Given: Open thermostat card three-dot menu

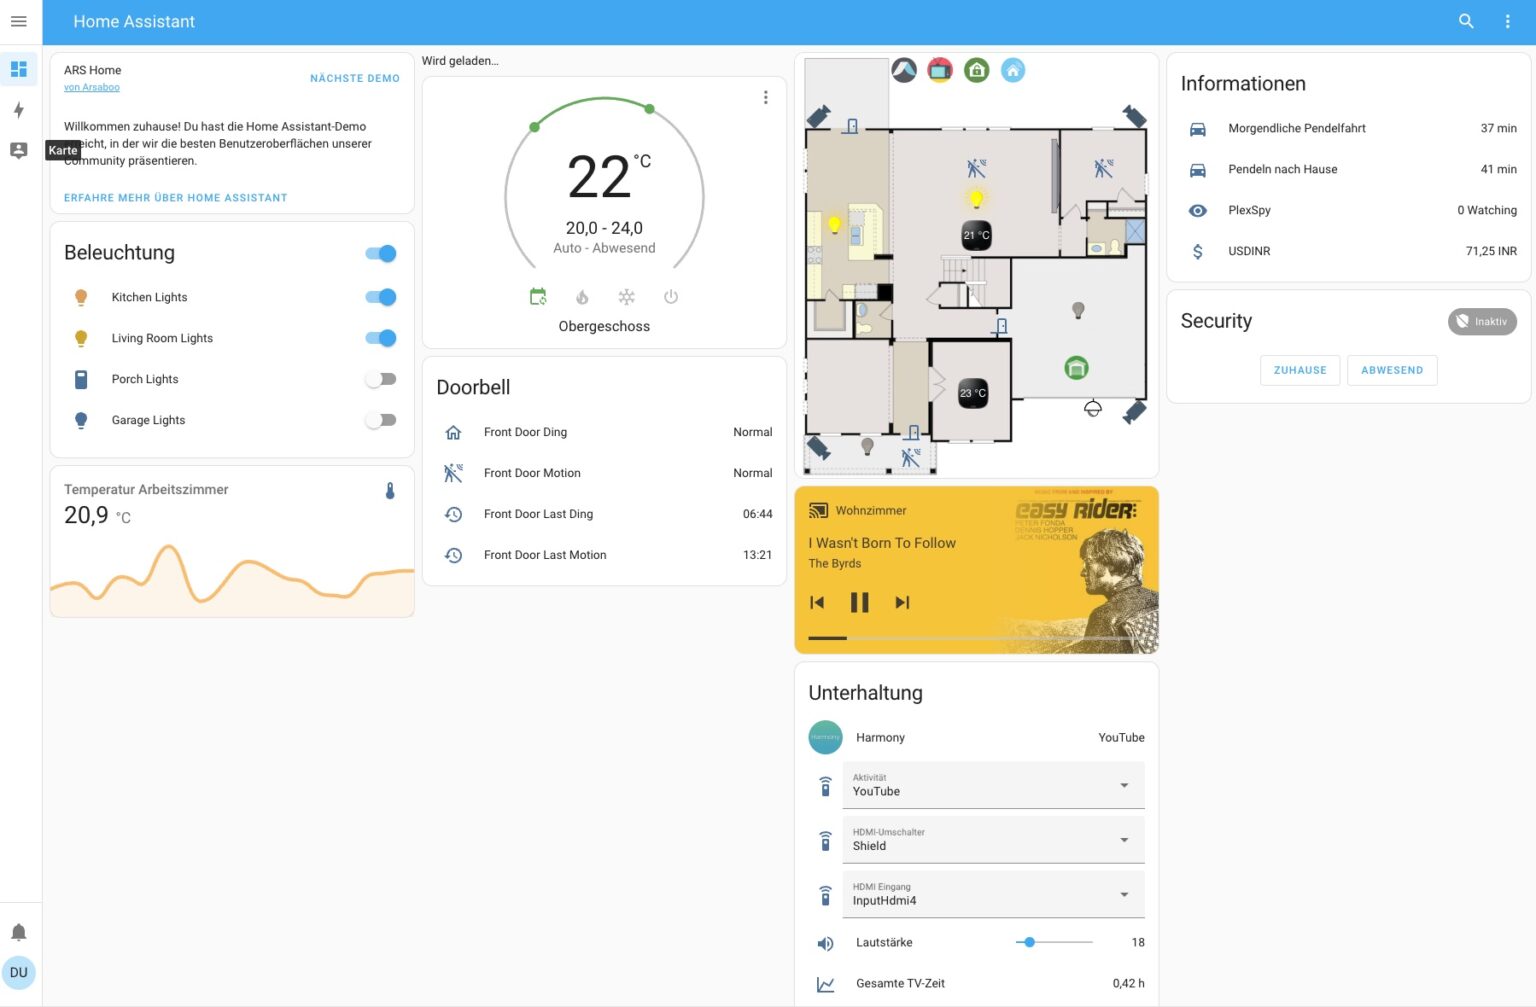Looking at the screenshot, I should coord(765,97).
